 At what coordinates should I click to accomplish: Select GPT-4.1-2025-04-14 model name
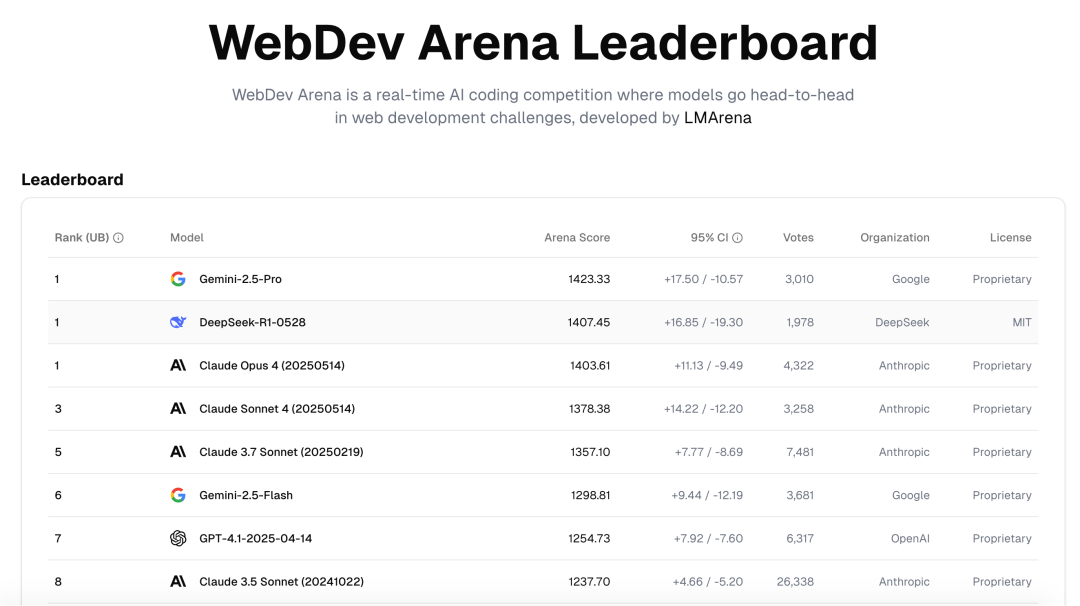coord(256,539)
